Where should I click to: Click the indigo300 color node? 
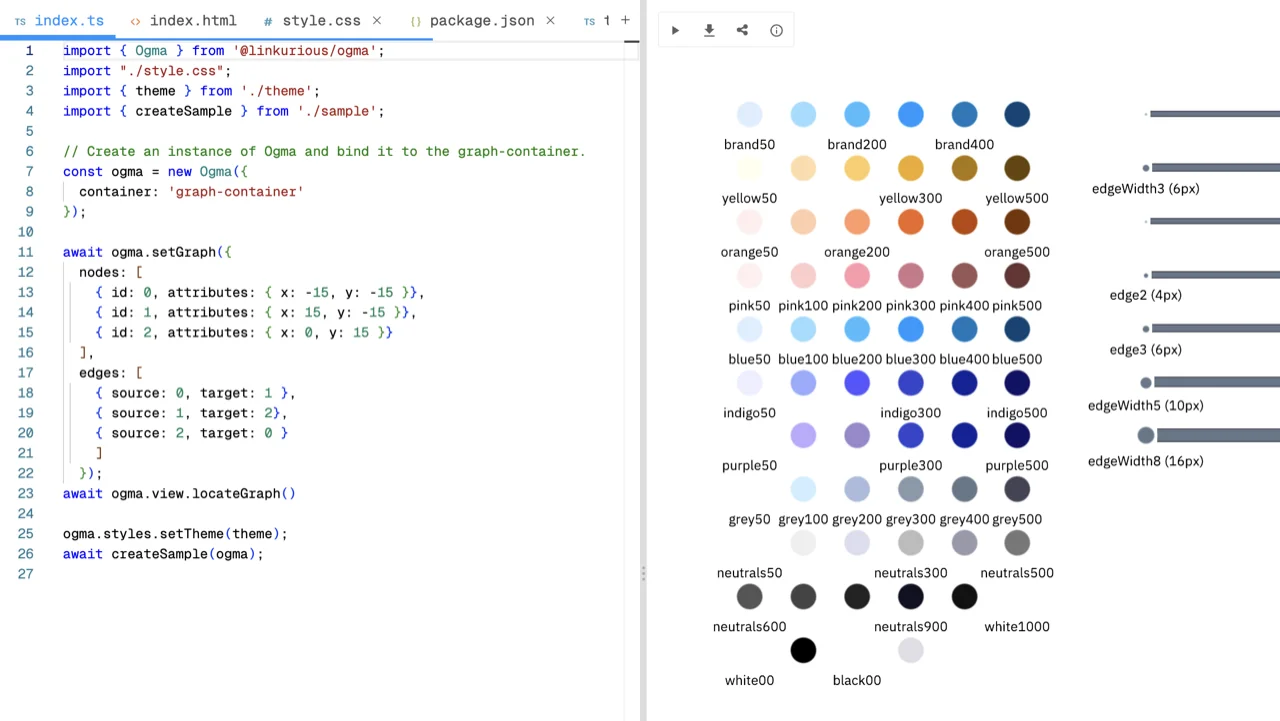point(910,382)
